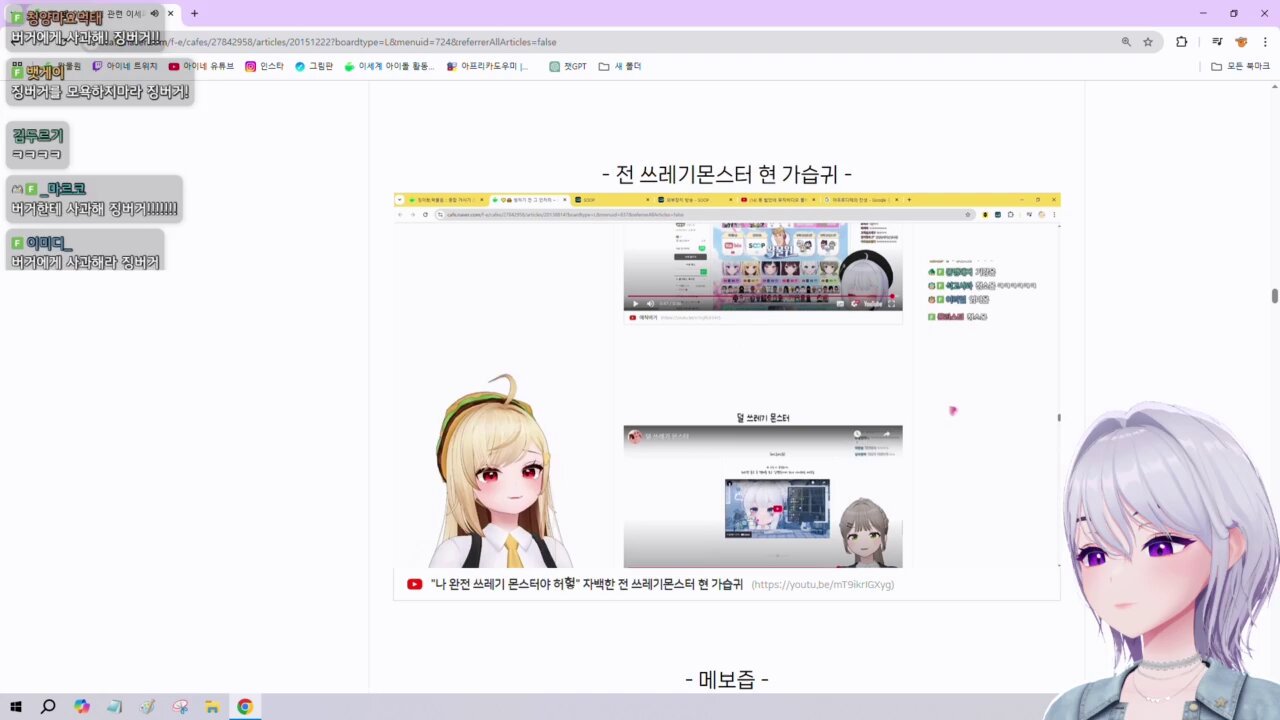Screen dimensions: 1280x720
Task: Launch Copilot from the taskbar
Action: (x=81, y=706)
